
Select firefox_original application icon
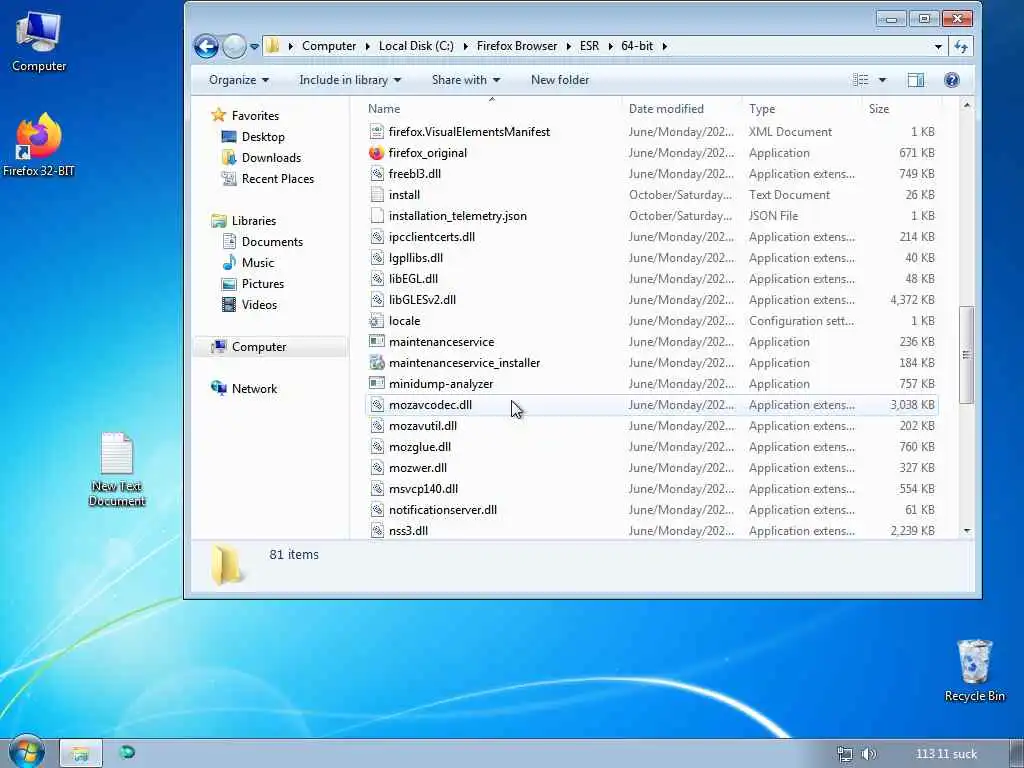point(376,153)
